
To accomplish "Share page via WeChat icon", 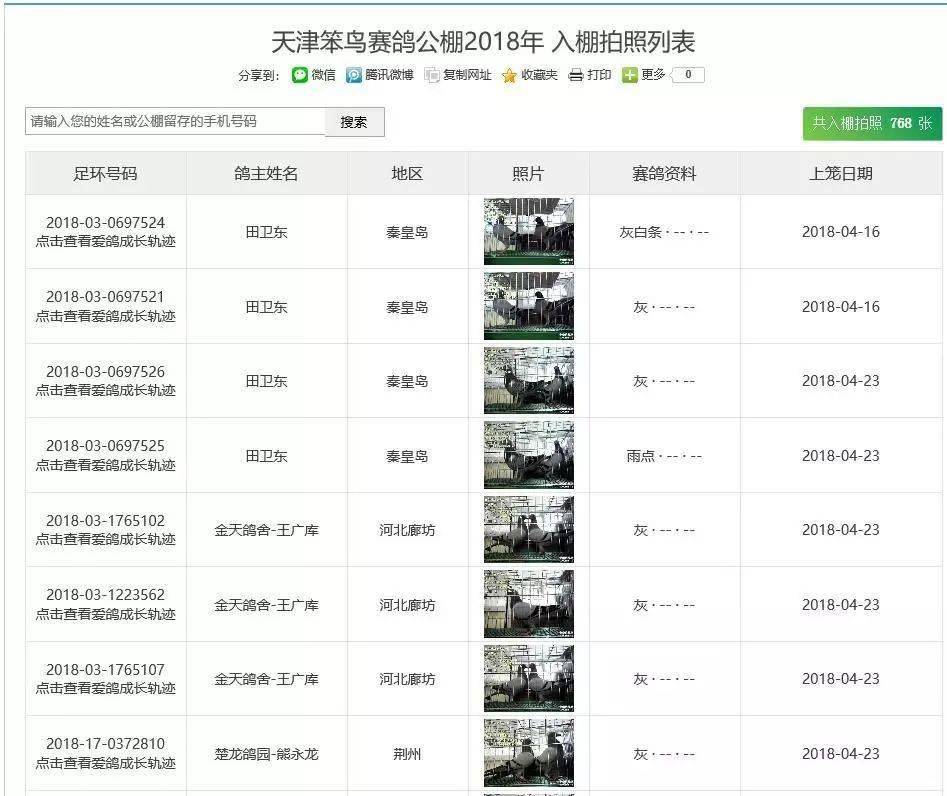I will (300, 75).
